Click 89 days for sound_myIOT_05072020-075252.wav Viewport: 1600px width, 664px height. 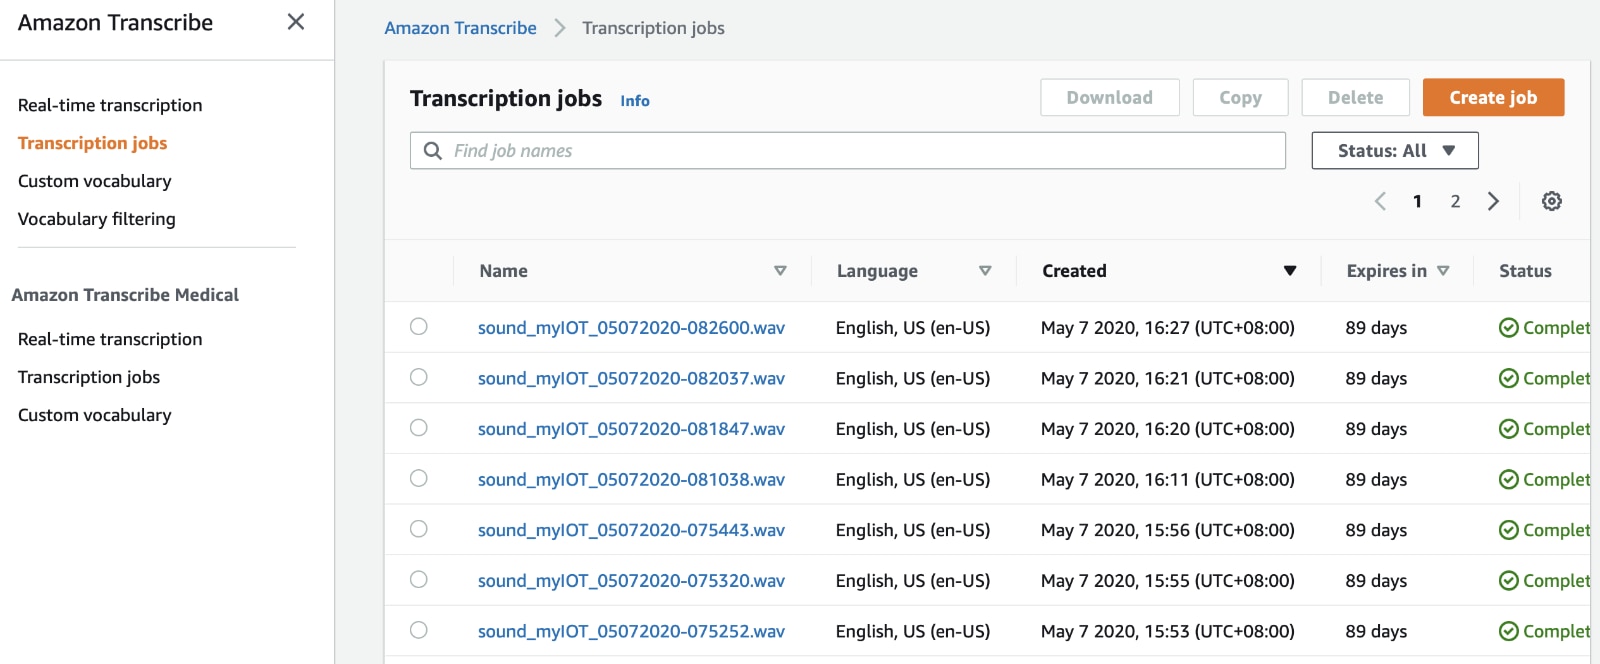click(1376, 632)
